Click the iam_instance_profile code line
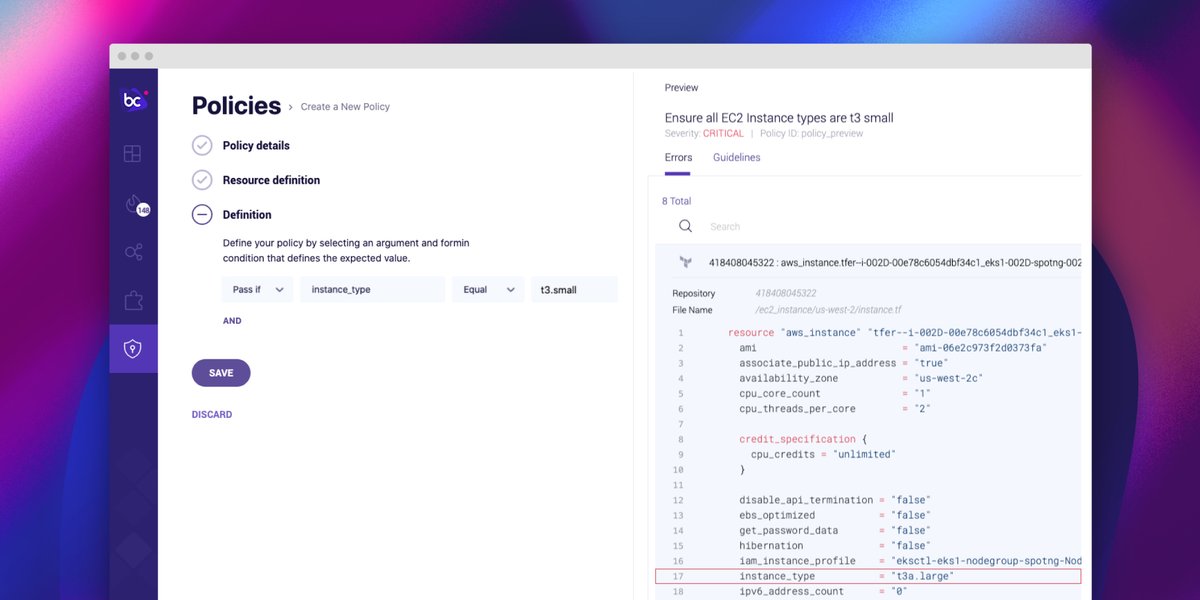 click(x=910, y=561)
